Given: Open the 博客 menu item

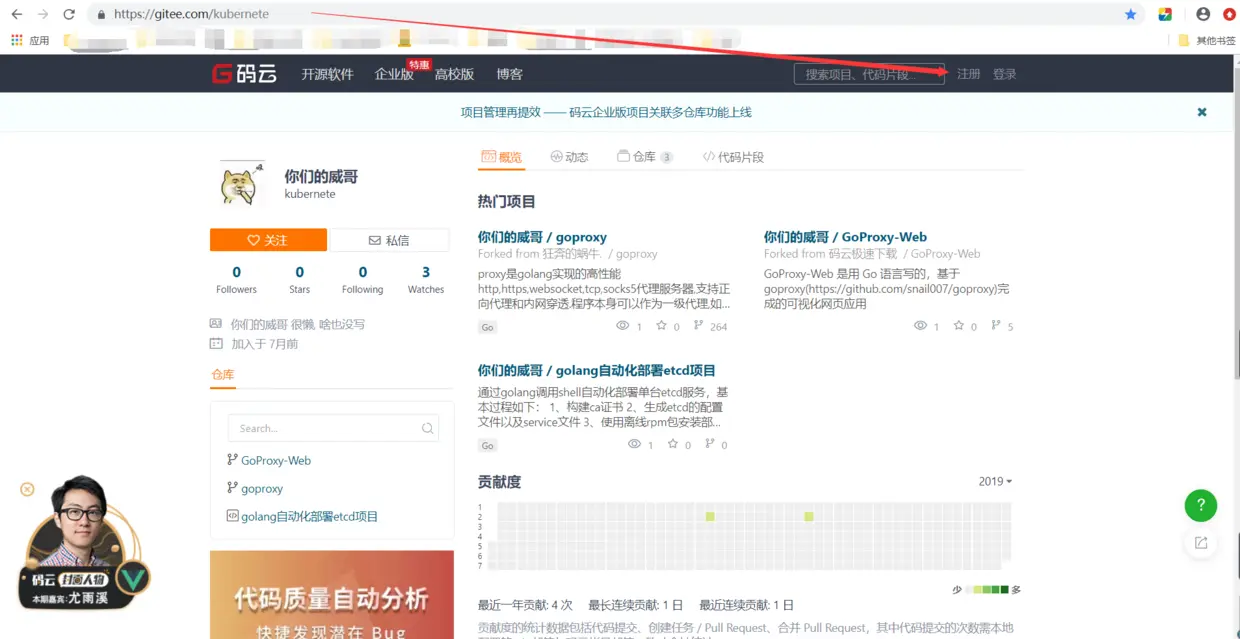Looking at the screenshot, I should point(509,74).
